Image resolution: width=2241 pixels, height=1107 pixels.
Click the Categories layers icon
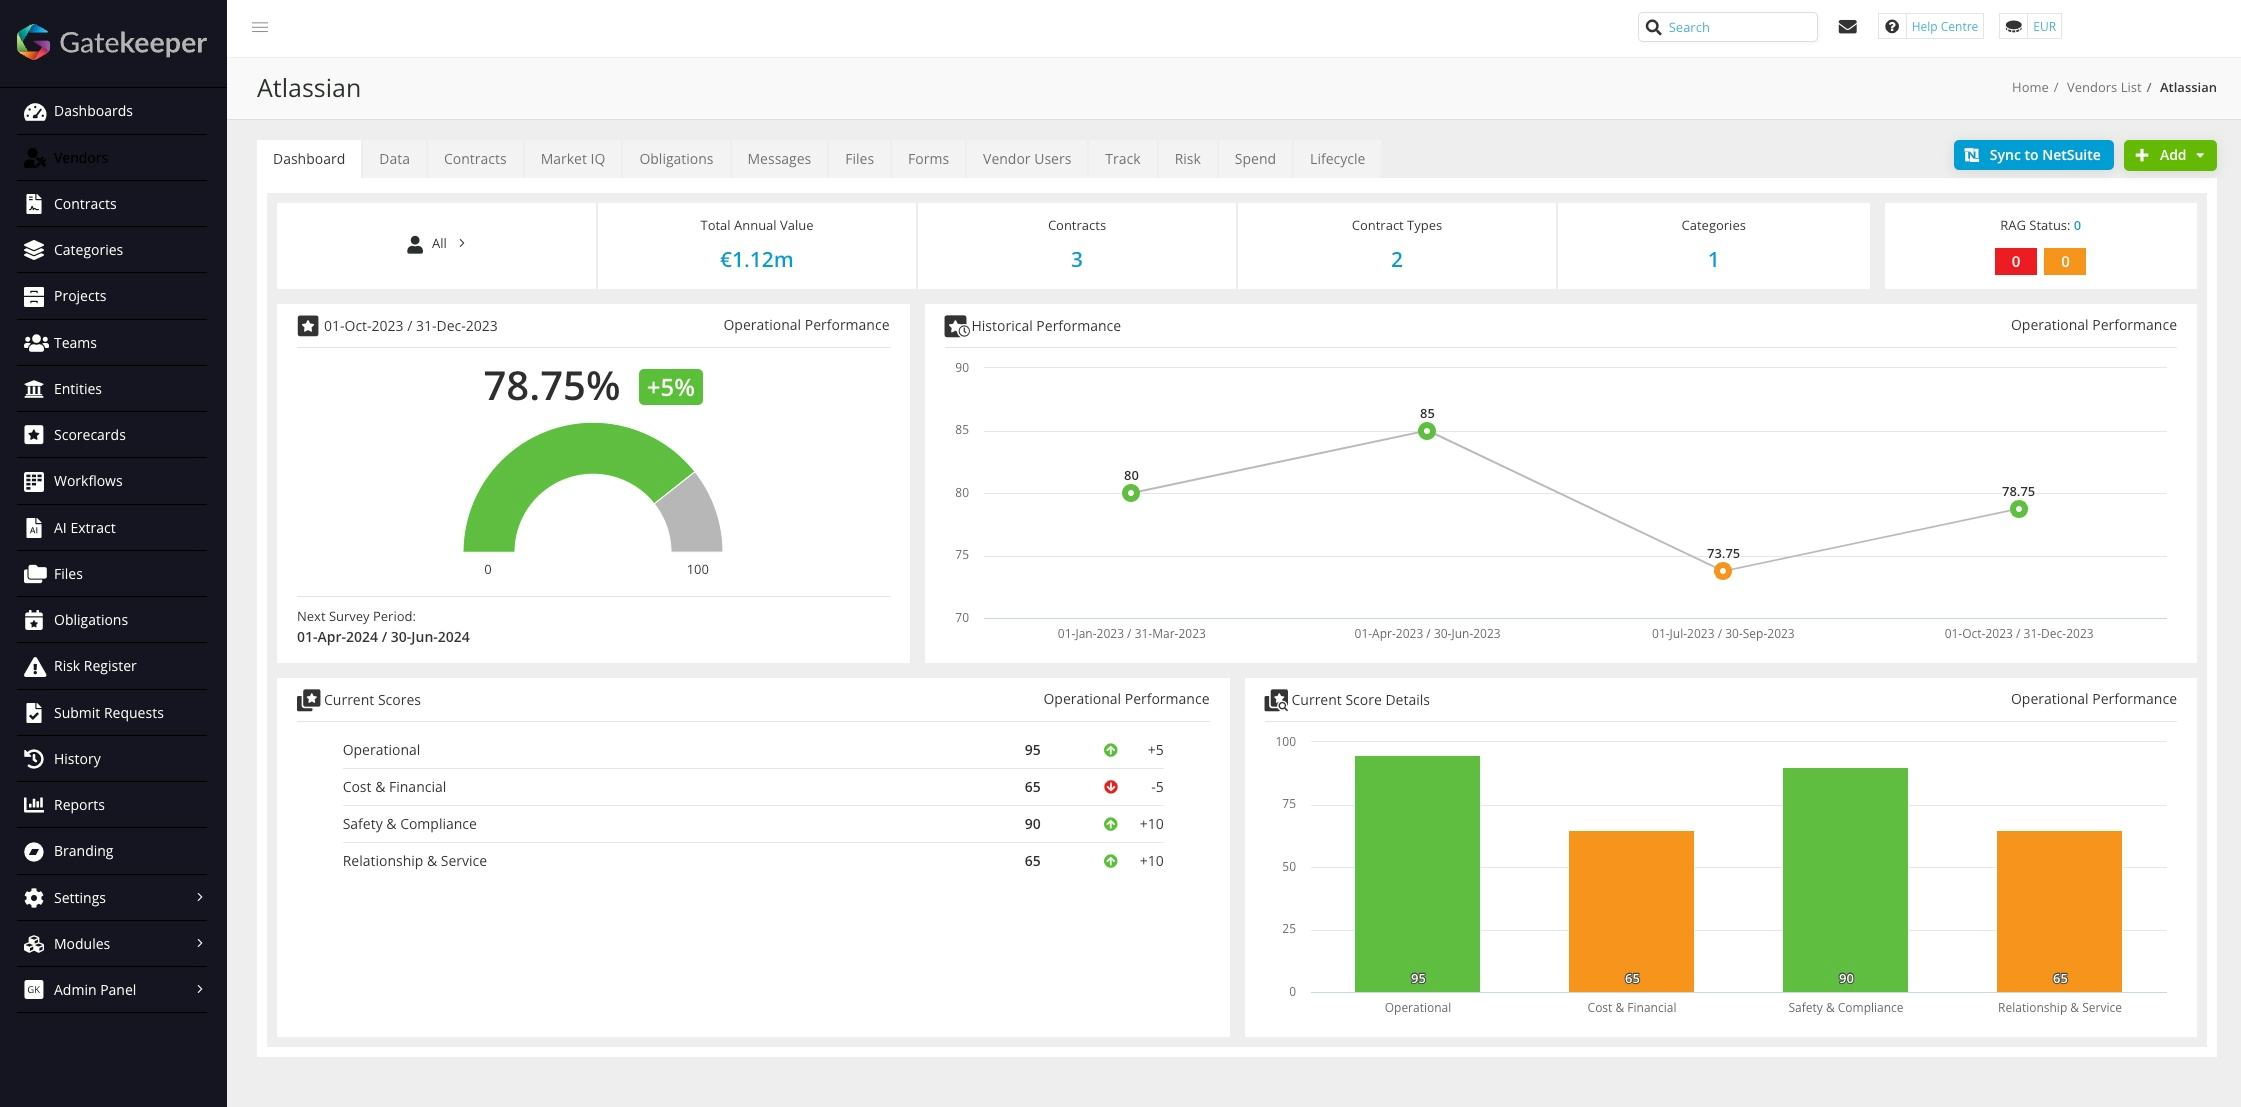[x=34, y=250]
